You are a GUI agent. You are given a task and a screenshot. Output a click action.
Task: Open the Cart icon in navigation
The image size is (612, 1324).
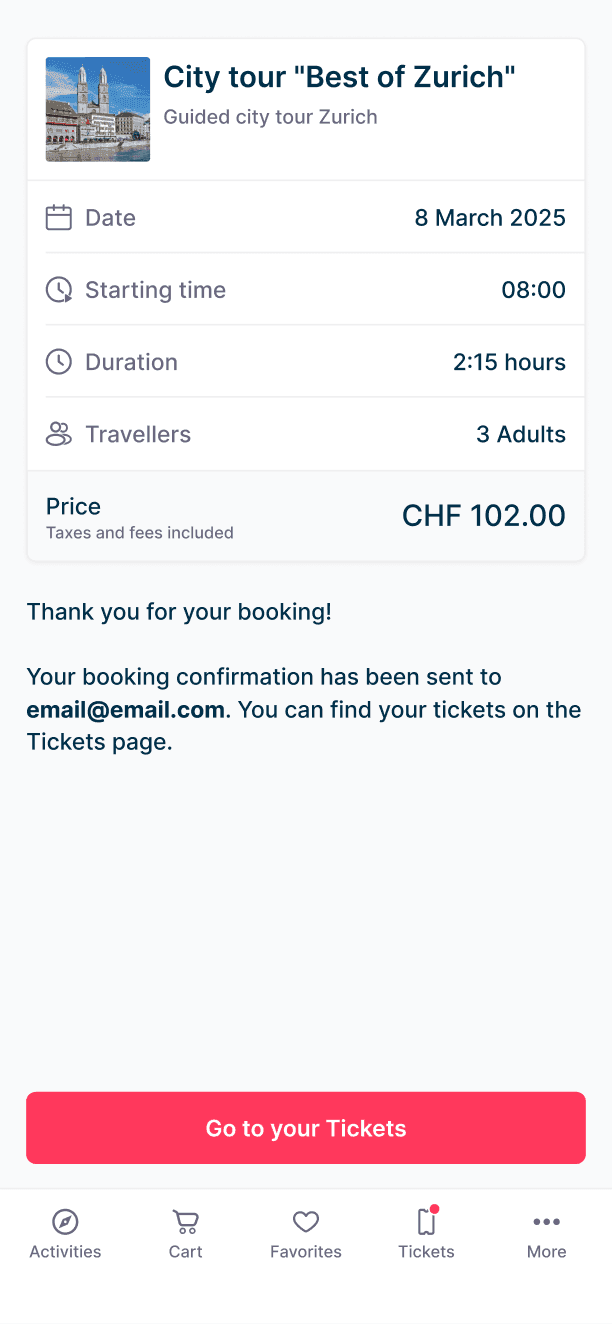tap(186, 1222)
